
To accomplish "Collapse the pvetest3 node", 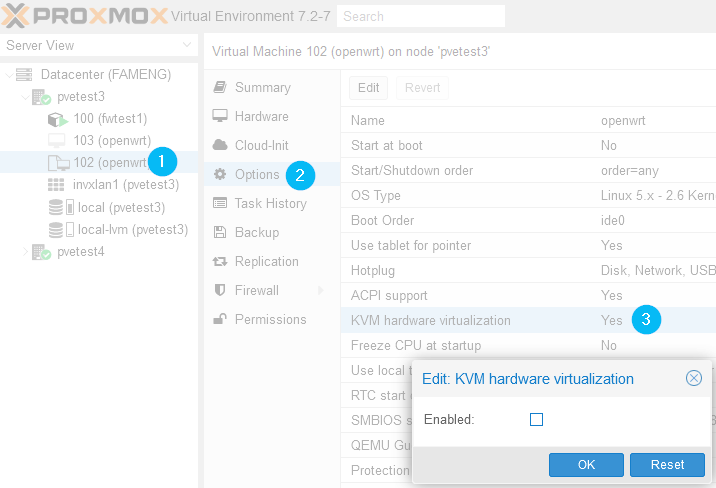I will [x=26, y=97].
